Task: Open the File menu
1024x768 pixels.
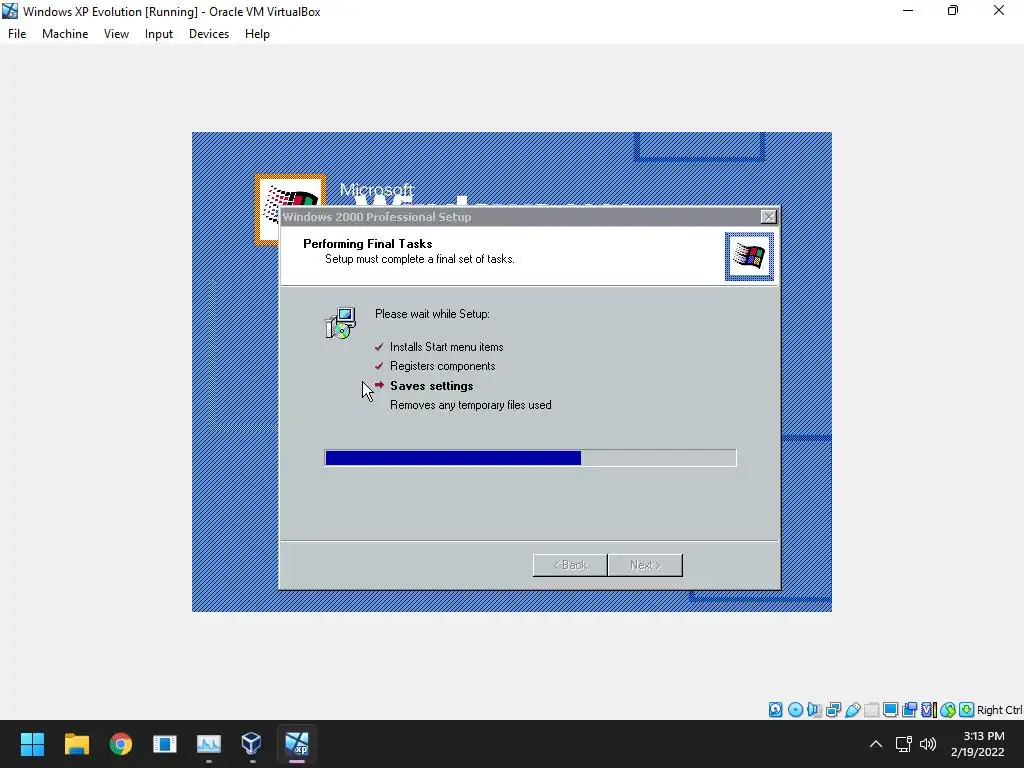Action: click(x=17, y=34)
